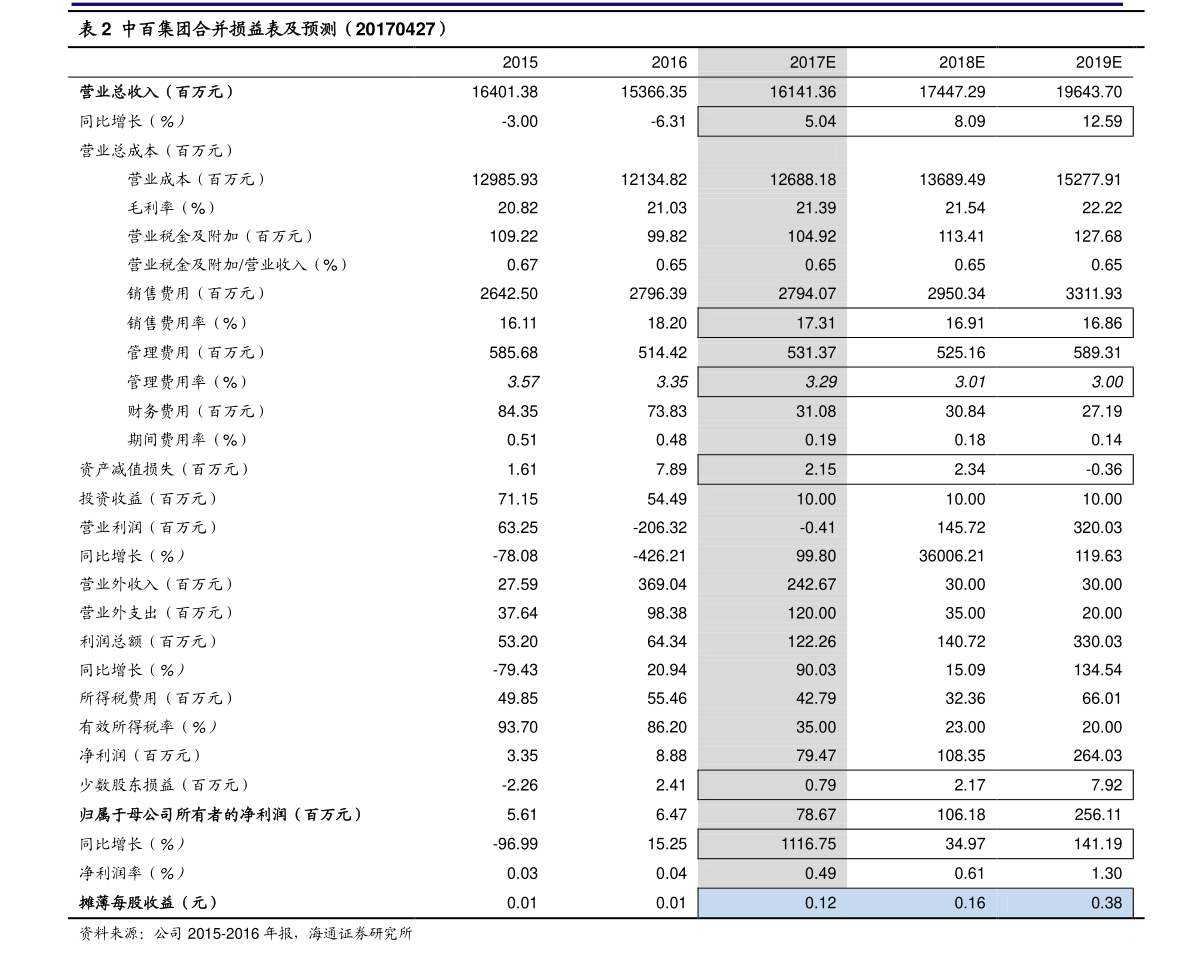Click the cell showing 2794.07
Screen dimensions: 1191x963
800,293
